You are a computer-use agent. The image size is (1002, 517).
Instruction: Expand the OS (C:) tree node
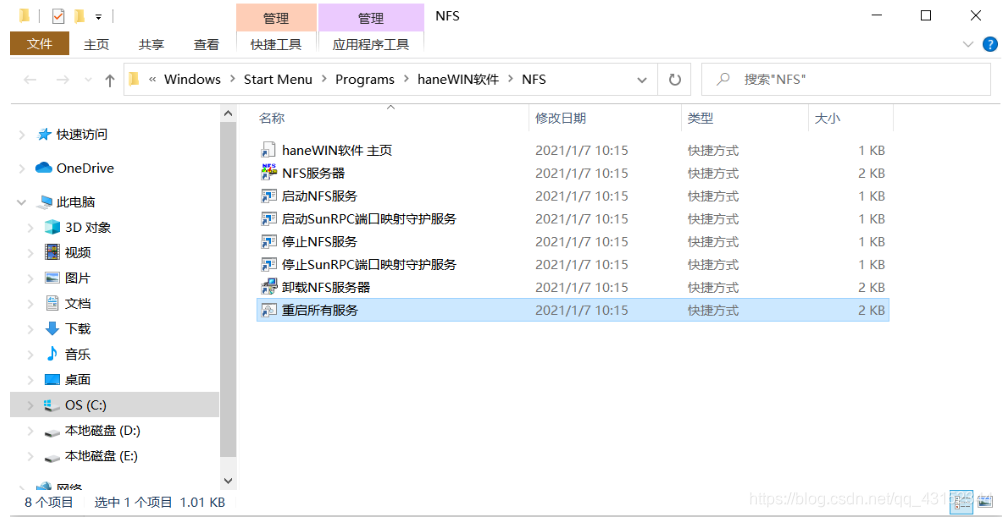tap(30, 405)
